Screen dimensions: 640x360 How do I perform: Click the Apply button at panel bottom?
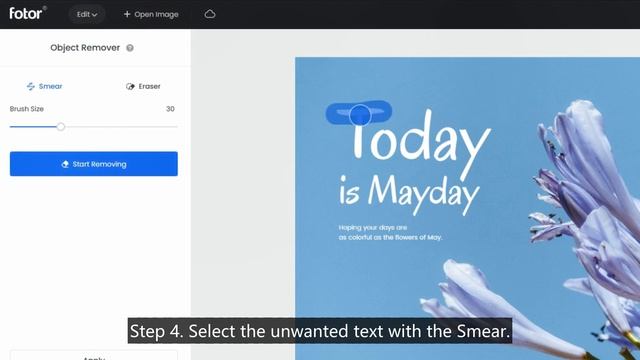[x=94, y=356]
